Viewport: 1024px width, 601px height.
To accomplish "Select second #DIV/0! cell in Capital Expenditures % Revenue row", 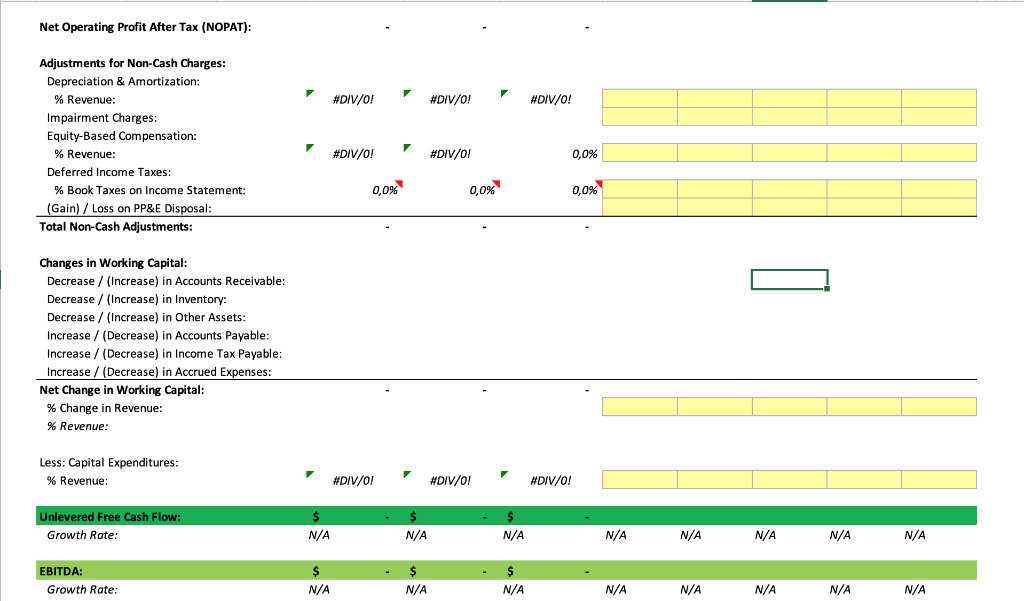I will coord(450,481).
